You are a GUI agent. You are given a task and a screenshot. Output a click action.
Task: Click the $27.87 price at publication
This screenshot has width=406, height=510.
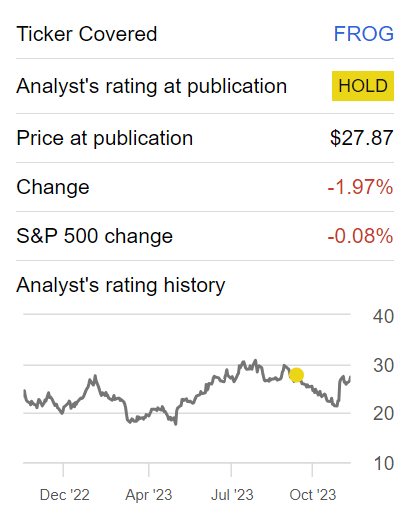362,138
